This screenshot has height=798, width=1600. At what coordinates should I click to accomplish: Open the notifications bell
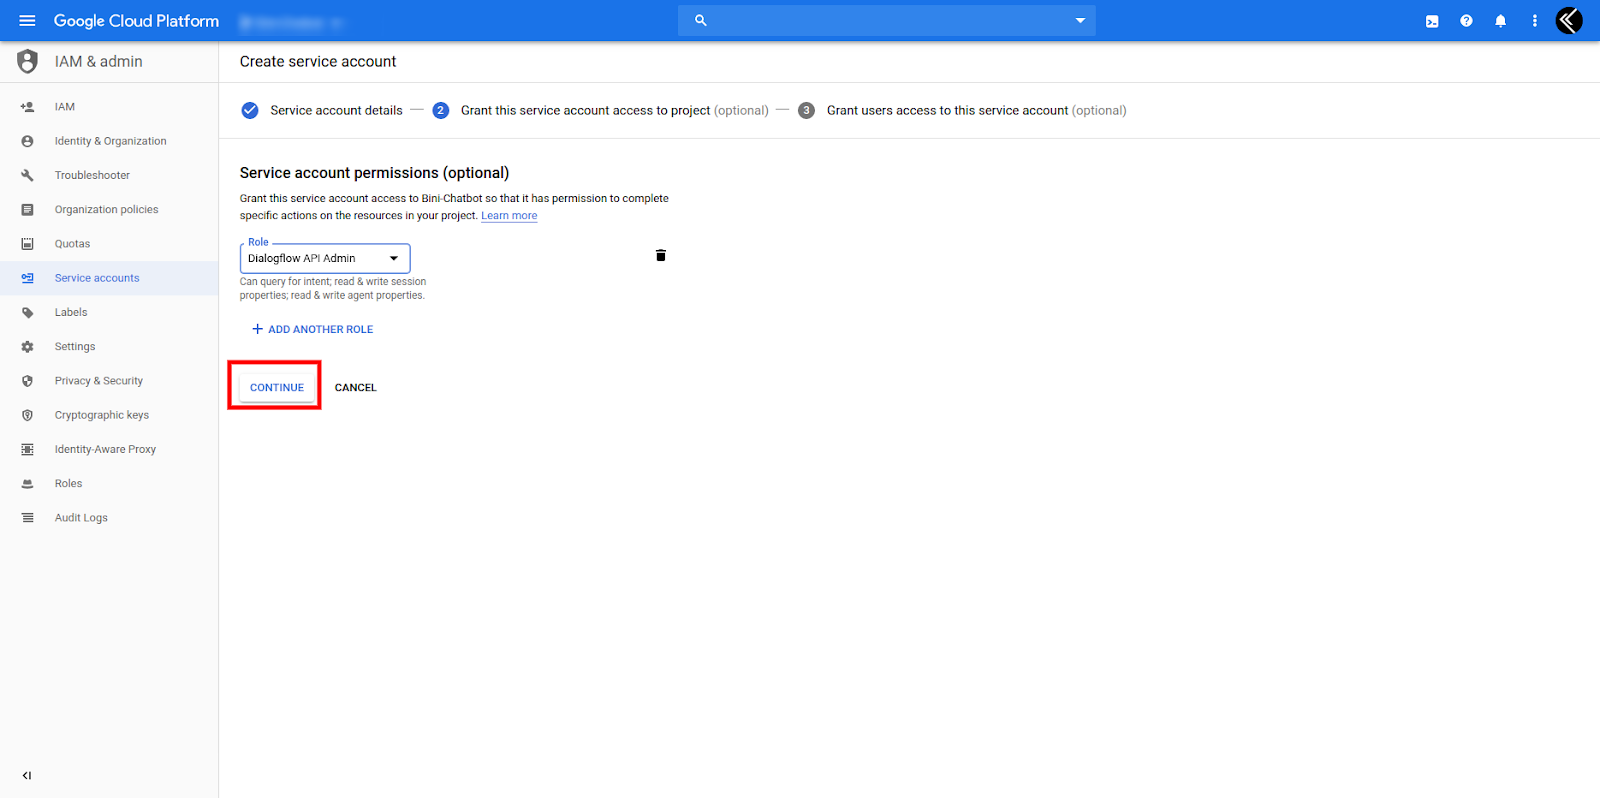pyautogui.click(x=1500, y=21)
